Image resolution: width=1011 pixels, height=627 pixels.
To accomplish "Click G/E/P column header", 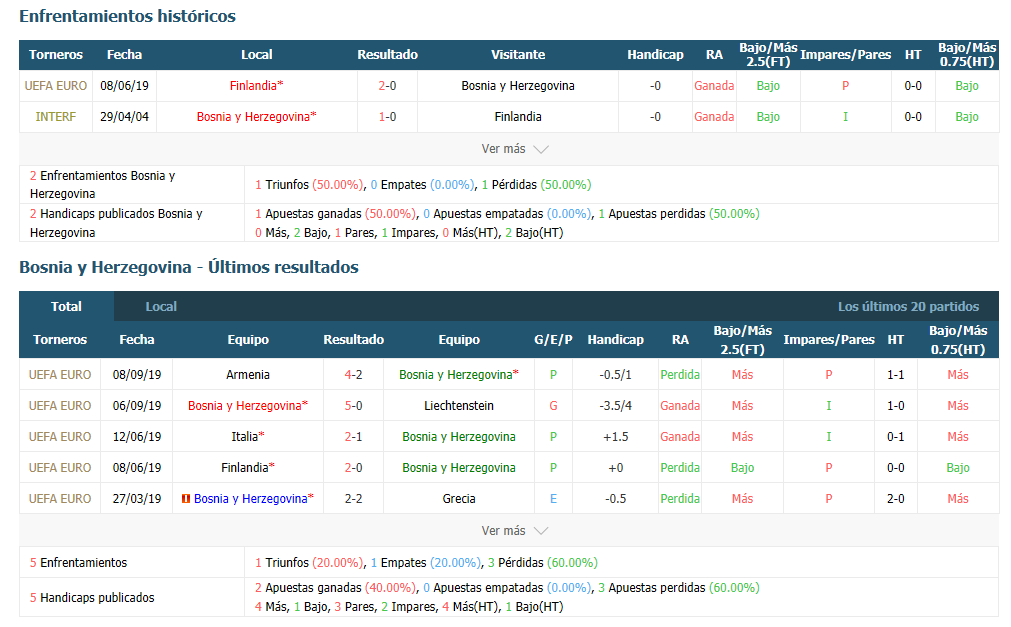I will pos(553,340).
